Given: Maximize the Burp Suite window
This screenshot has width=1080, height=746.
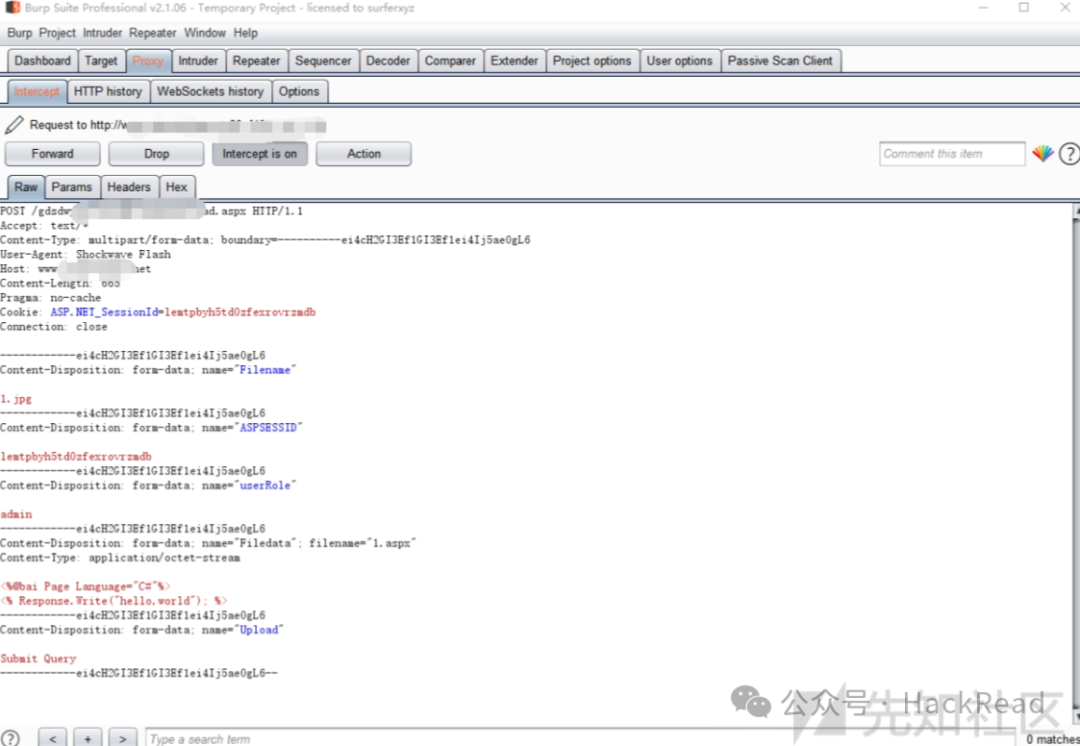Looking at the screenshot, I should (1024, 8).
